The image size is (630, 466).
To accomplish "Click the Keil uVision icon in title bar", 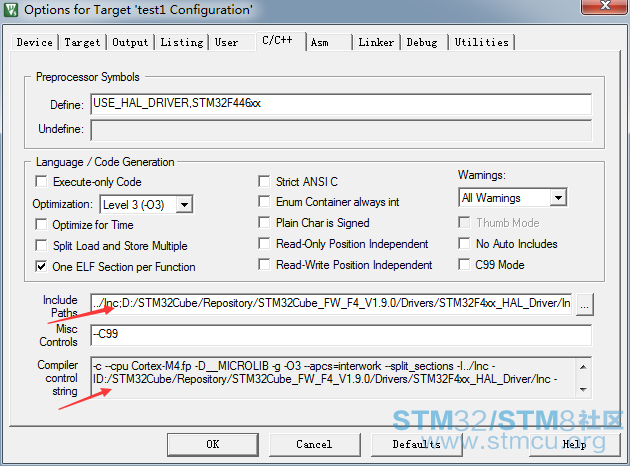I will pyautogui.click(x=10, y=10).
